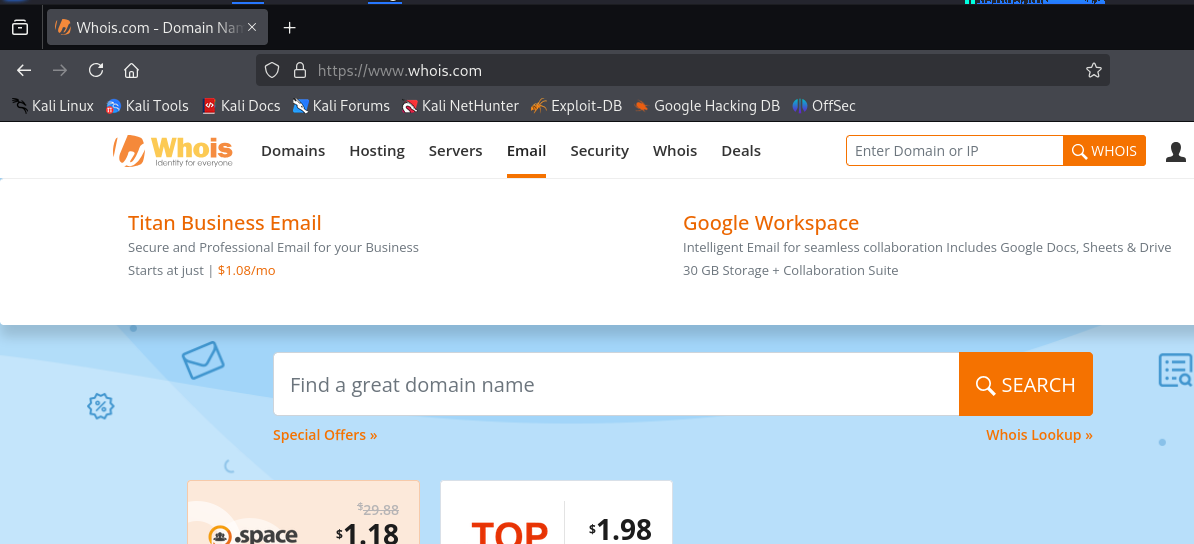
Task: Open the Email menu
Action: pos(526,151)
